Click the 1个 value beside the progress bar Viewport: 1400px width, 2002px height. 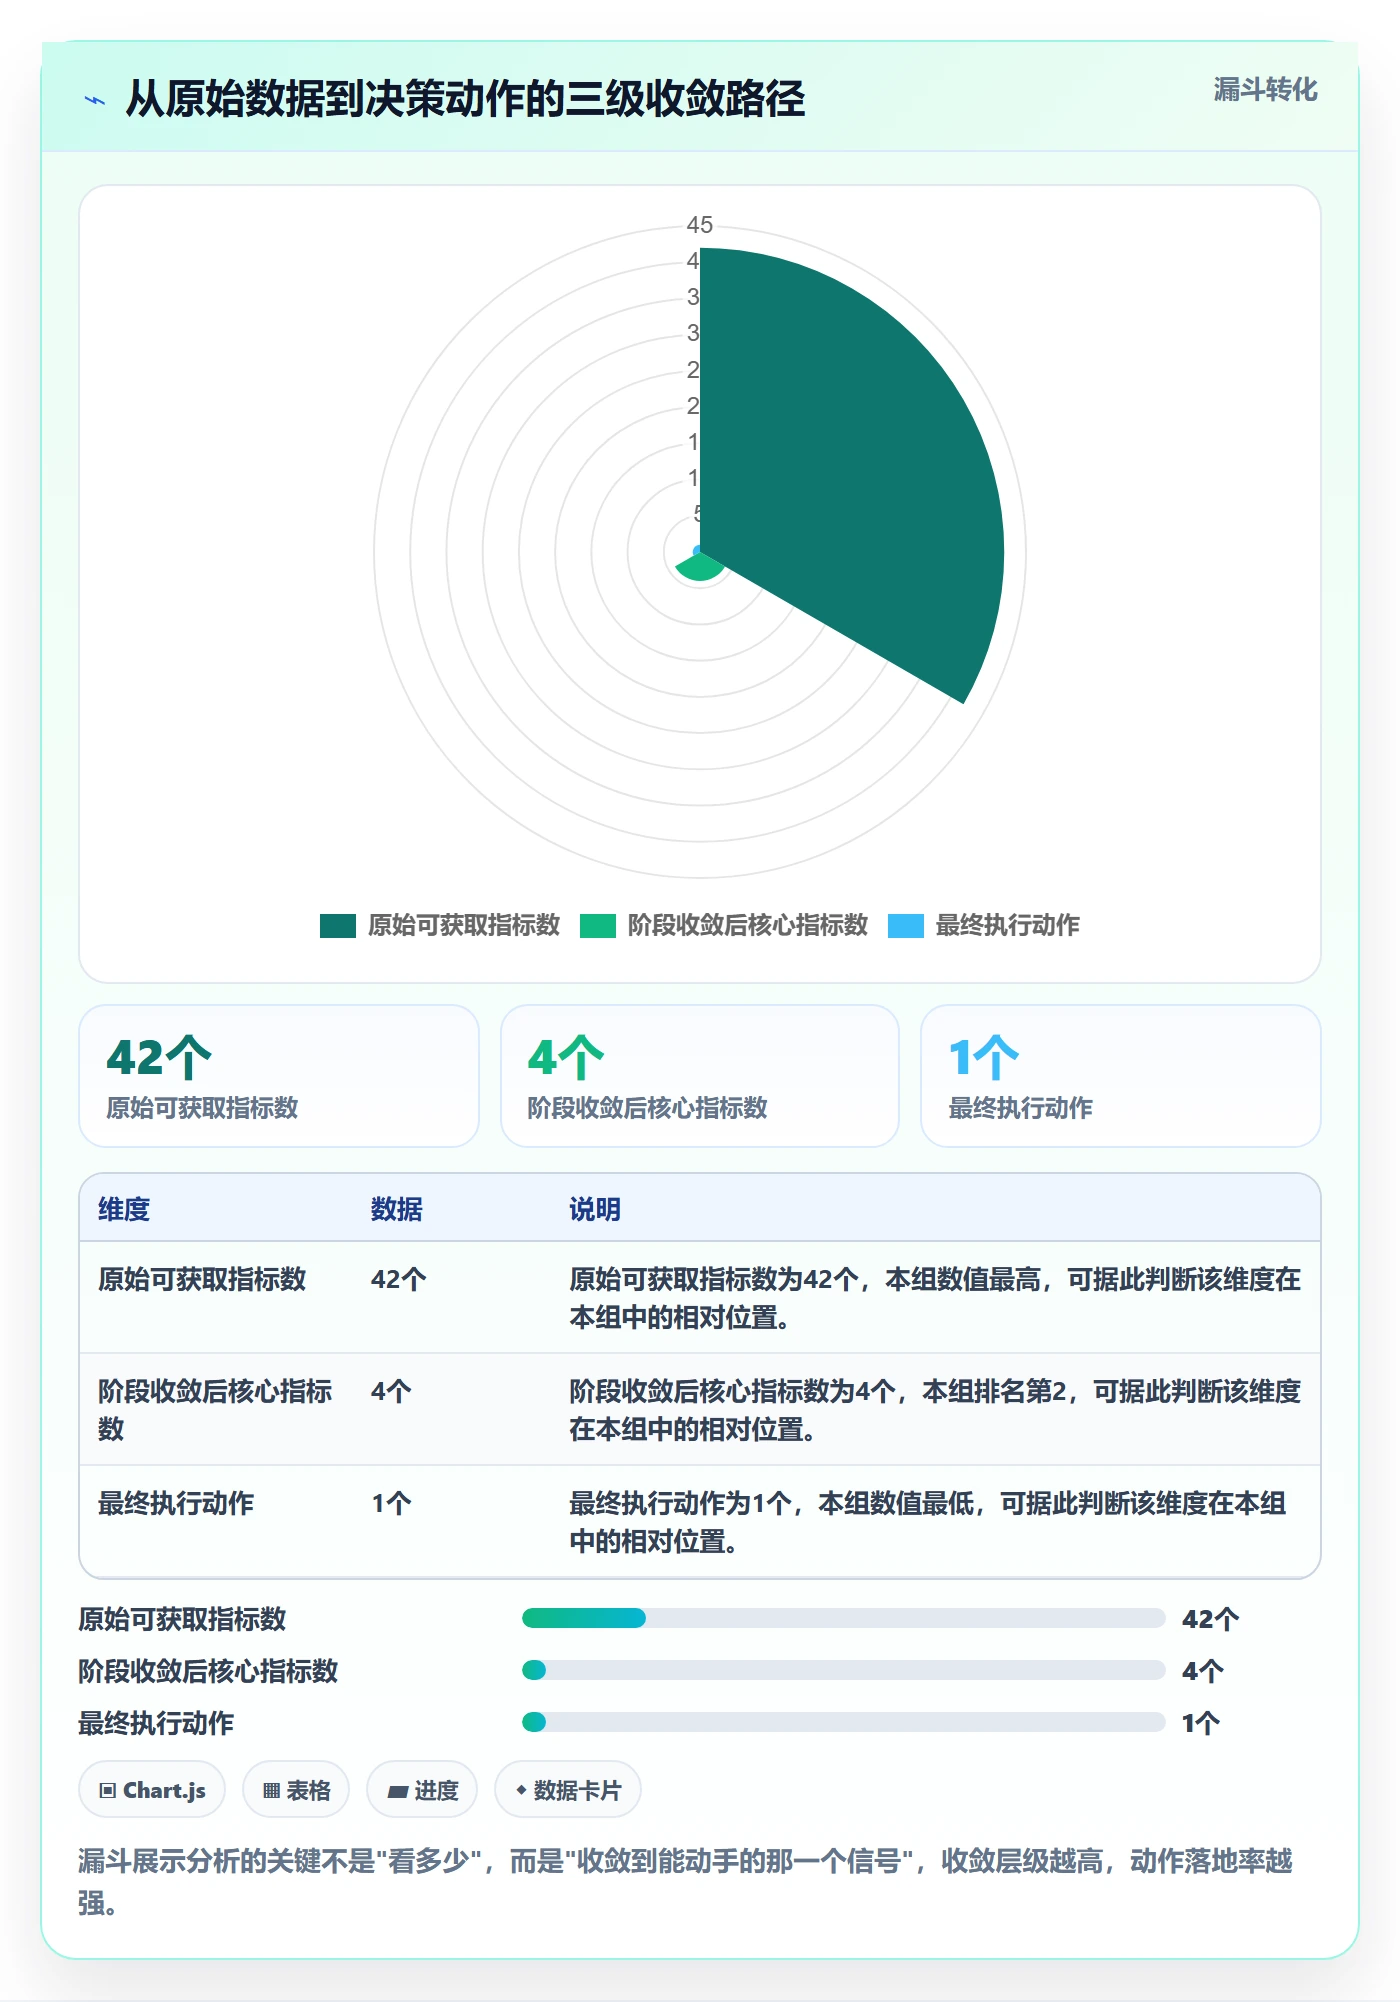coord(1201,1723)
